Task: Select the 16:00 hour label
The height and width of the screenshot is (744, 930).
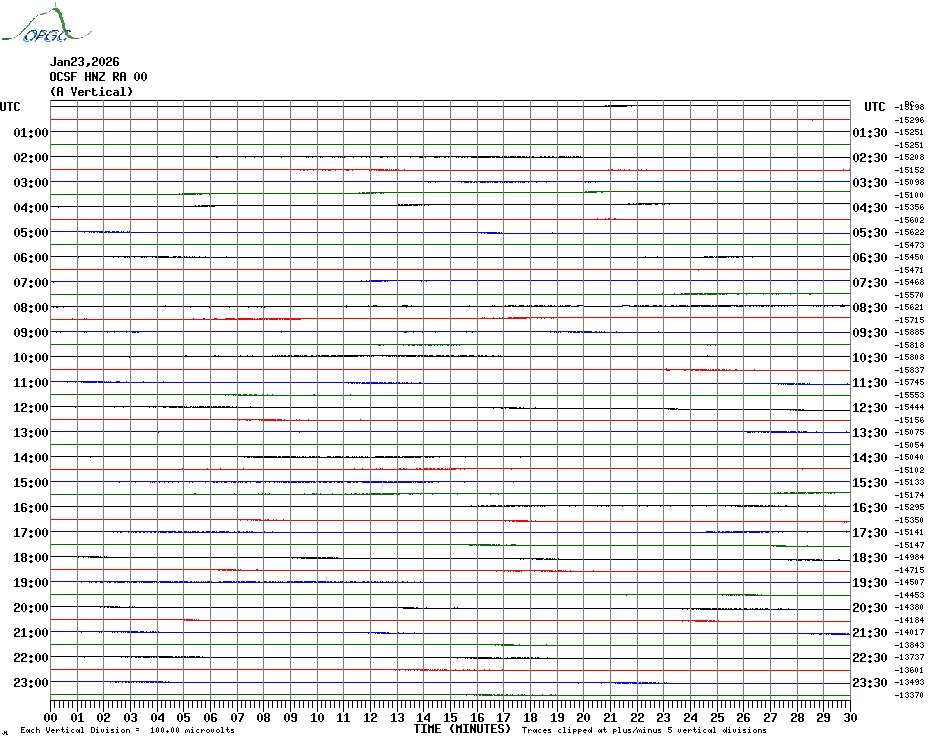Action: point(31,508)
